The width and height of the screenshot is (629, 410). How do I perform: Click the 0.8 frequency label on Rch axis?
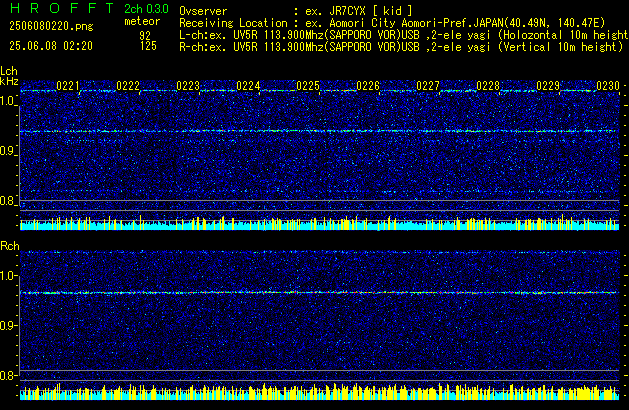[x=8, y=375]
